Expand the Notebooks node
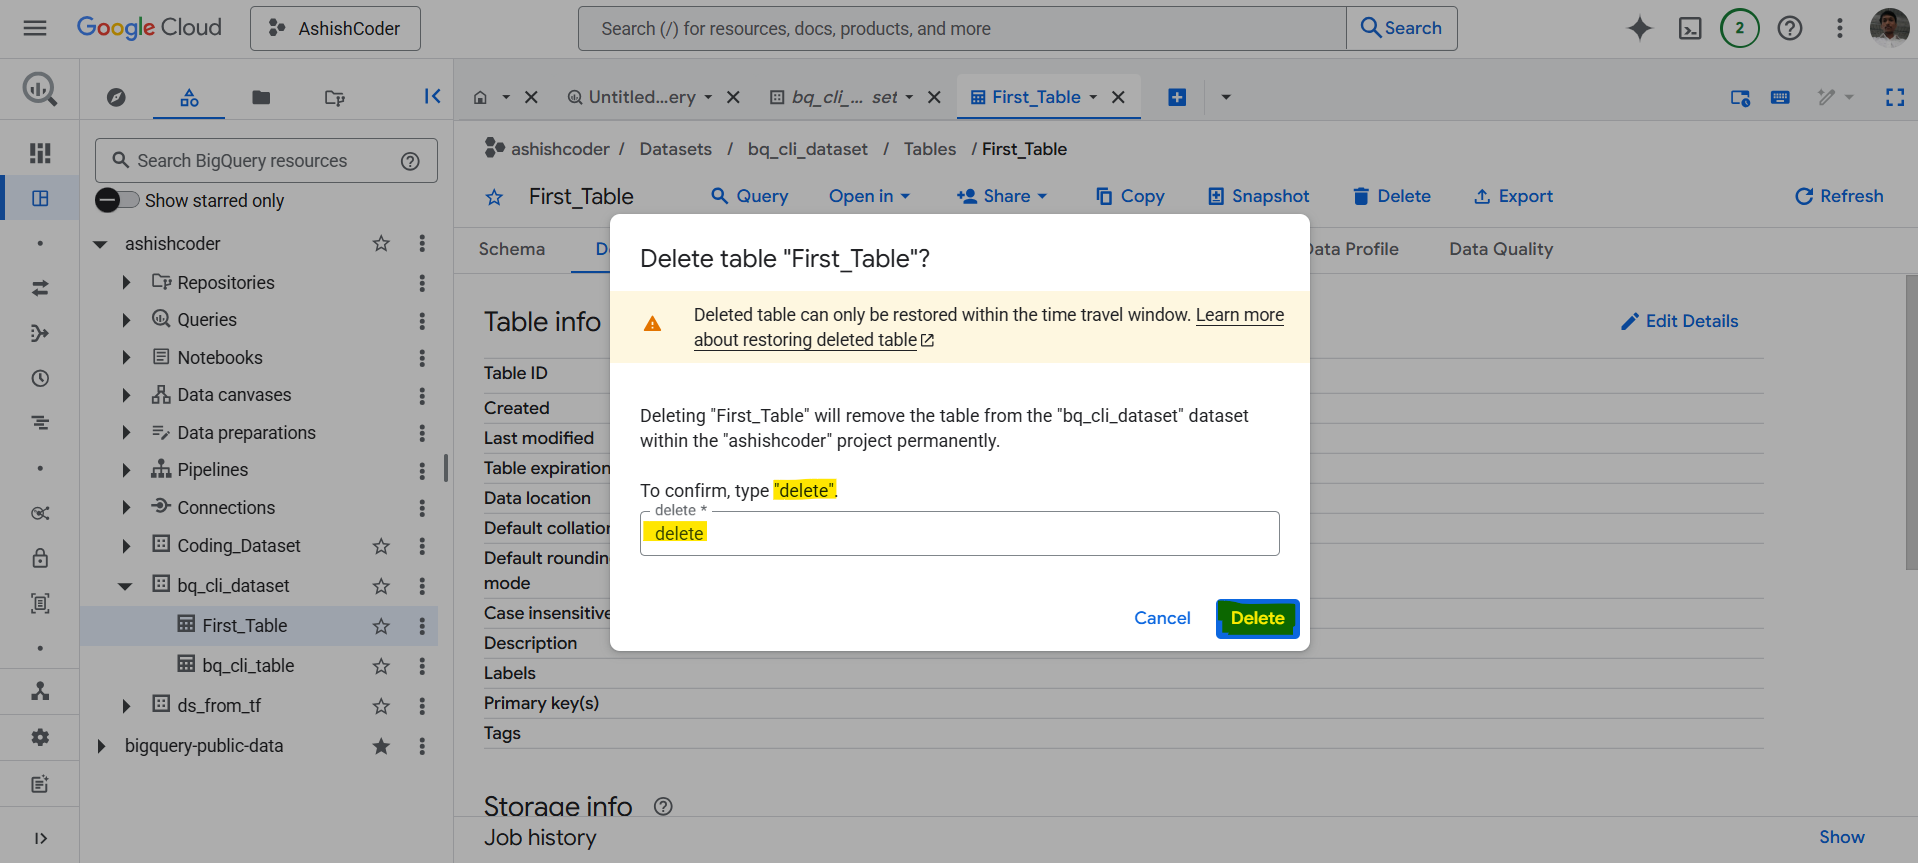 click(x=126, y=358)
